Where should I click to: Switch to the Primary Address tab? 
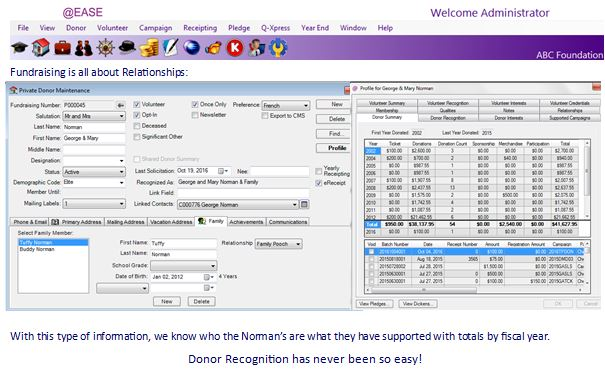[77, 222]
